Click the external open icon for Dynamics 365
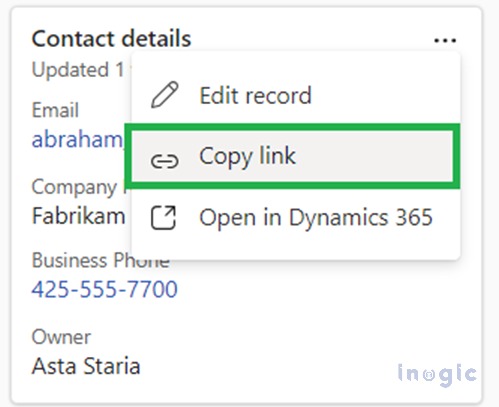Screen dimensions: 499x407 click(163, 218)
